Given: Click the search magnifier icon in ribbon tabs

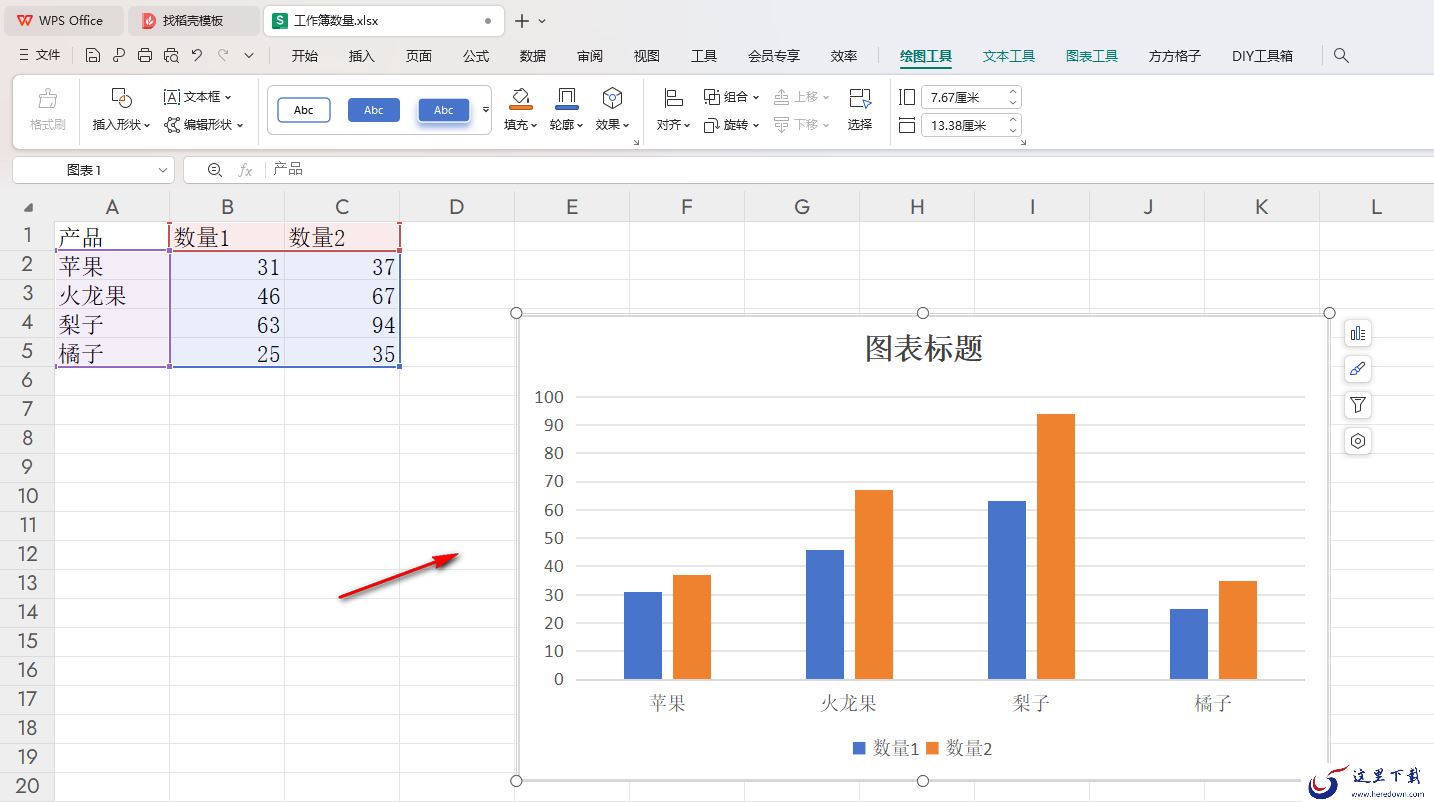Looking at the screenshot, I should pyautogui.click(x=1342, y=56).
